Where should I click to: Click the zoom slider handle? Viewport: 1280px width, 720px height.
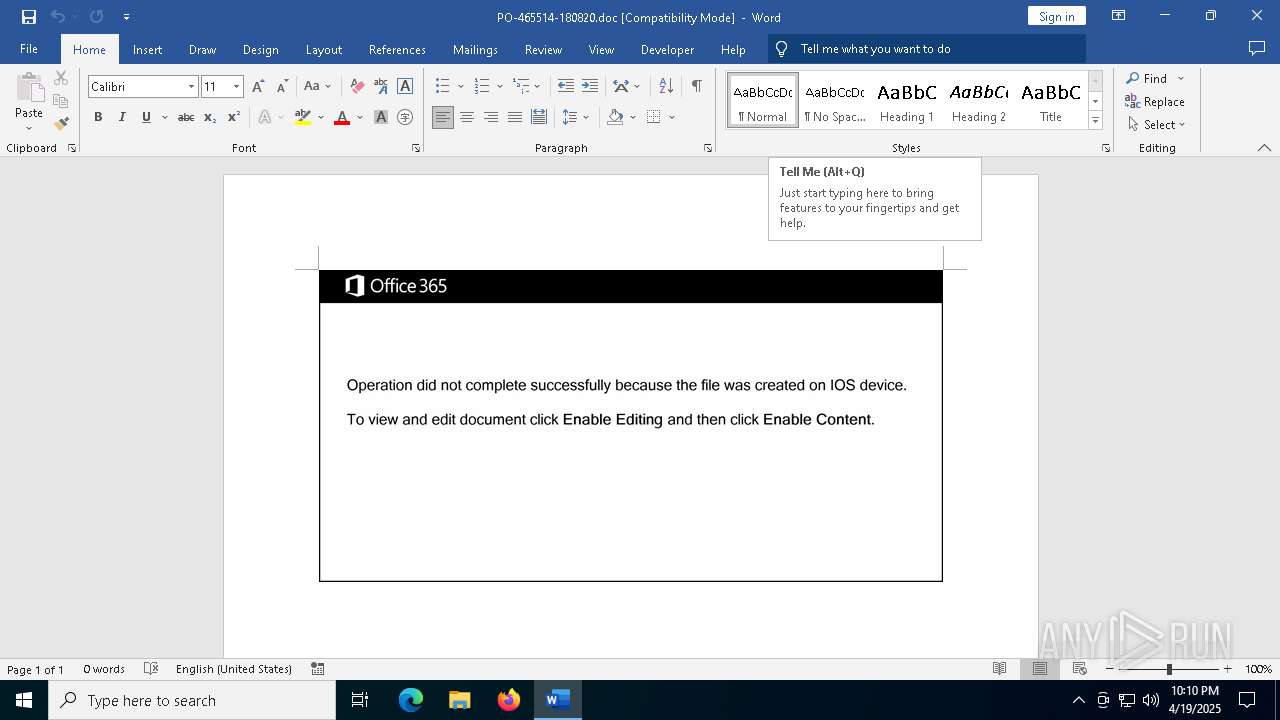coord(1169,669)
